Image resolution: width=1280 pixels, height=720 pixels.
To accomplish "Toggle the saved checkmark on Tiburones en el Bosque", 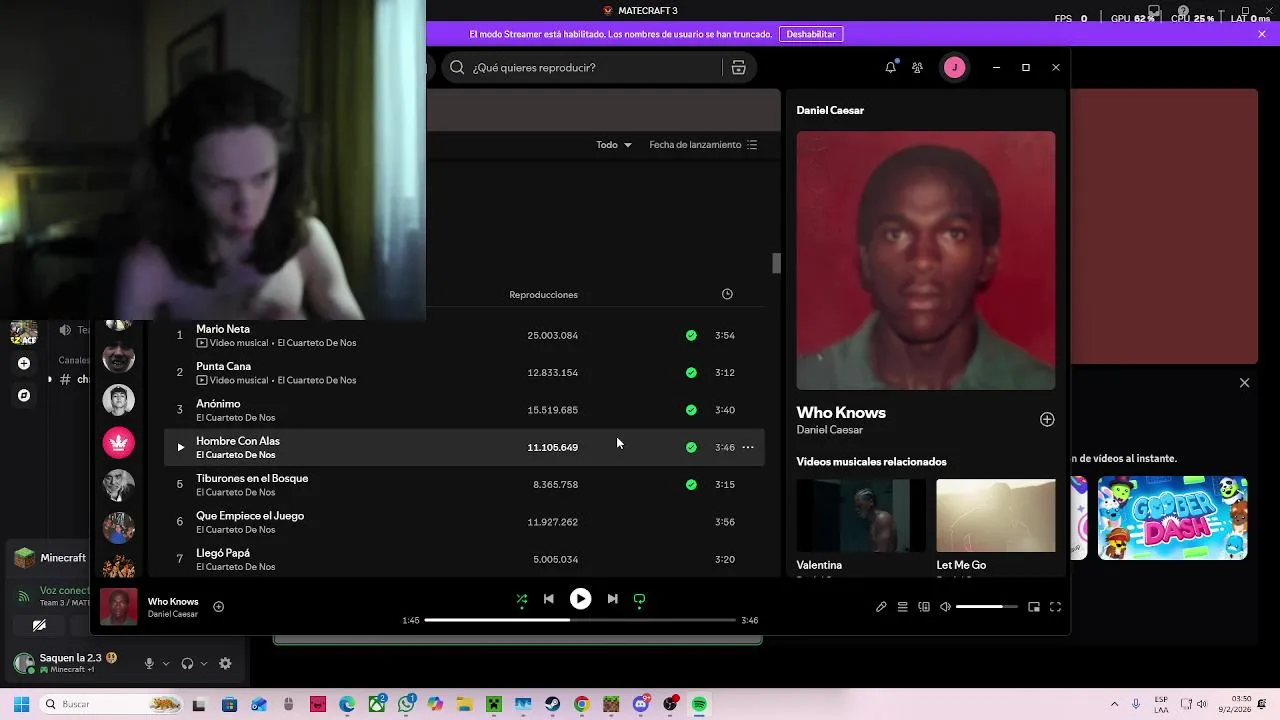I will pyautogui.click(x=691, y=484).
